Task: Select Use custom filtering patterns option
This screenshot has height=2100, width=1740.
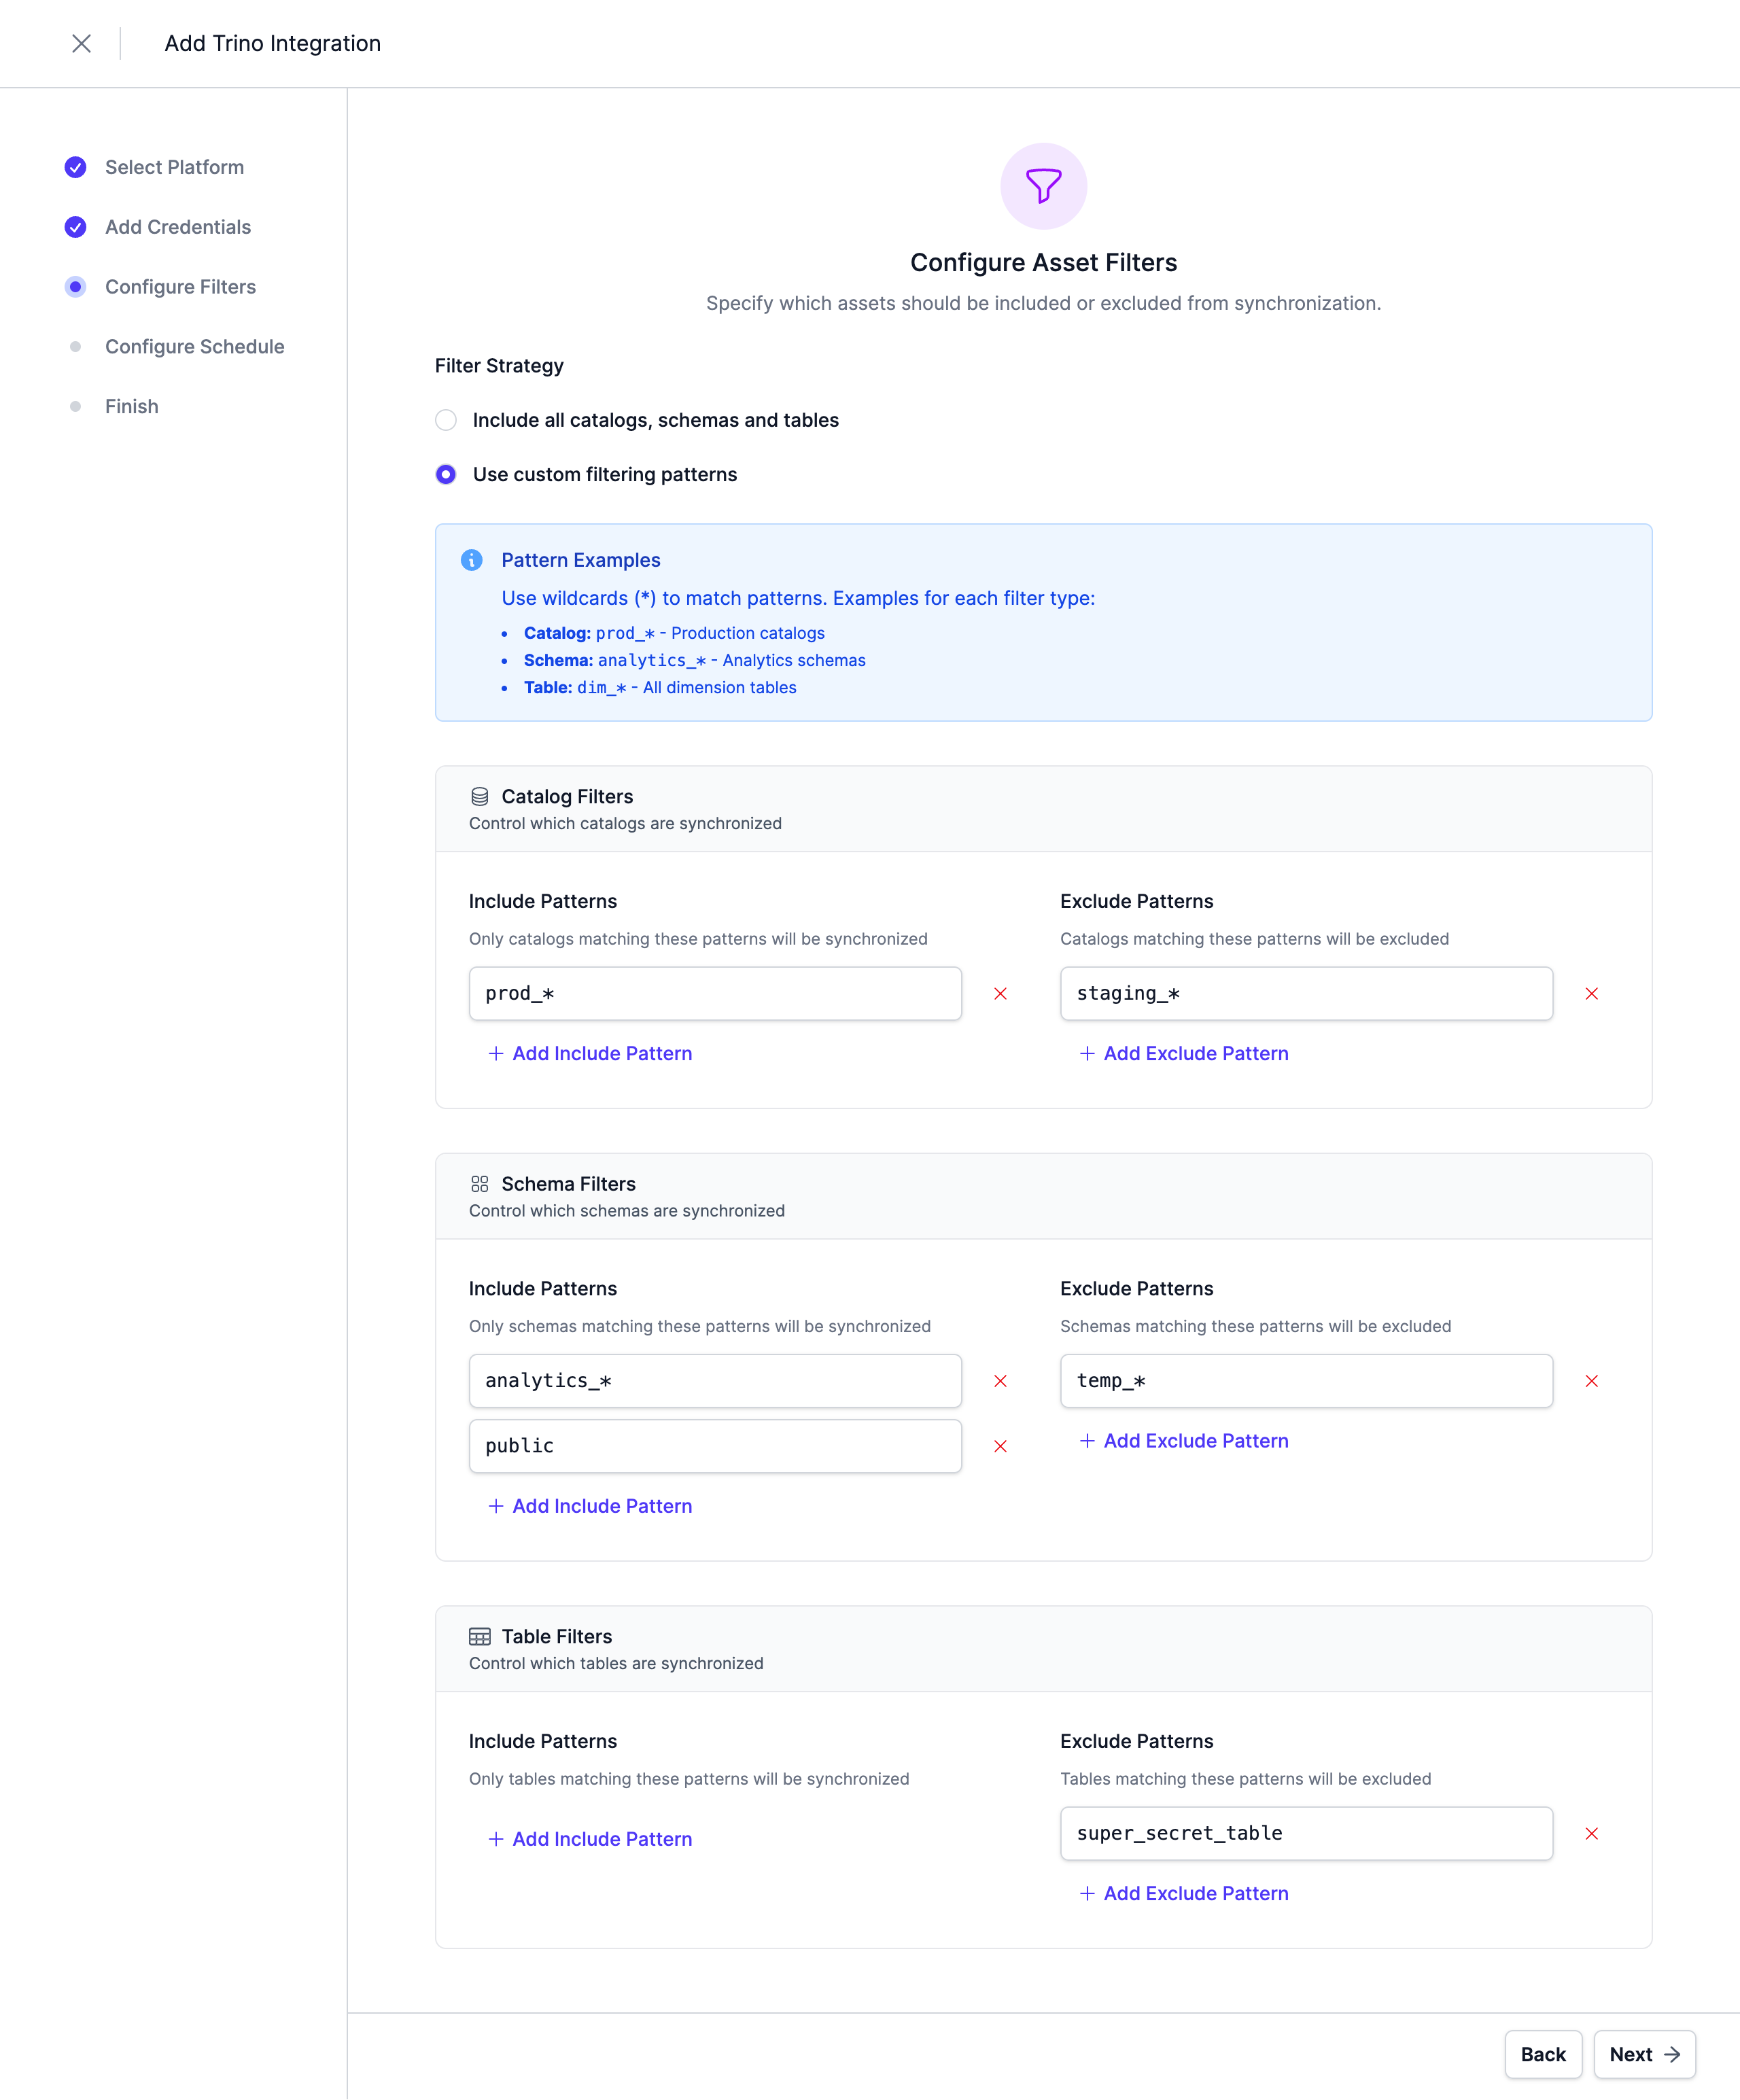Action: point(446,474)
